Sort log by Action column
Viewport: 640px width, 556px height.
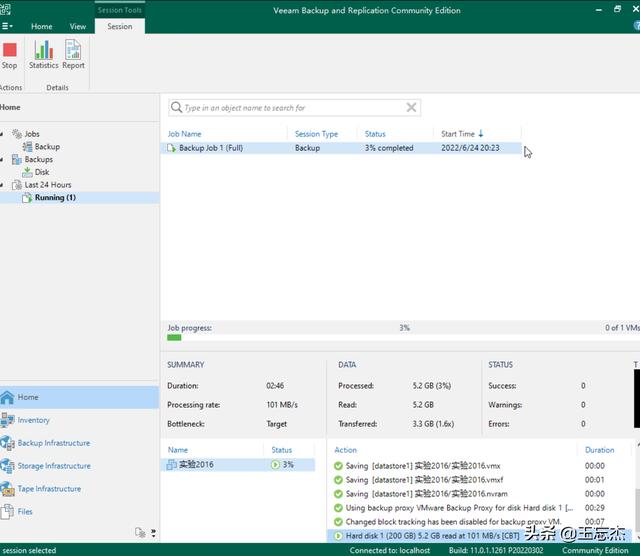(x=345, y=450)
